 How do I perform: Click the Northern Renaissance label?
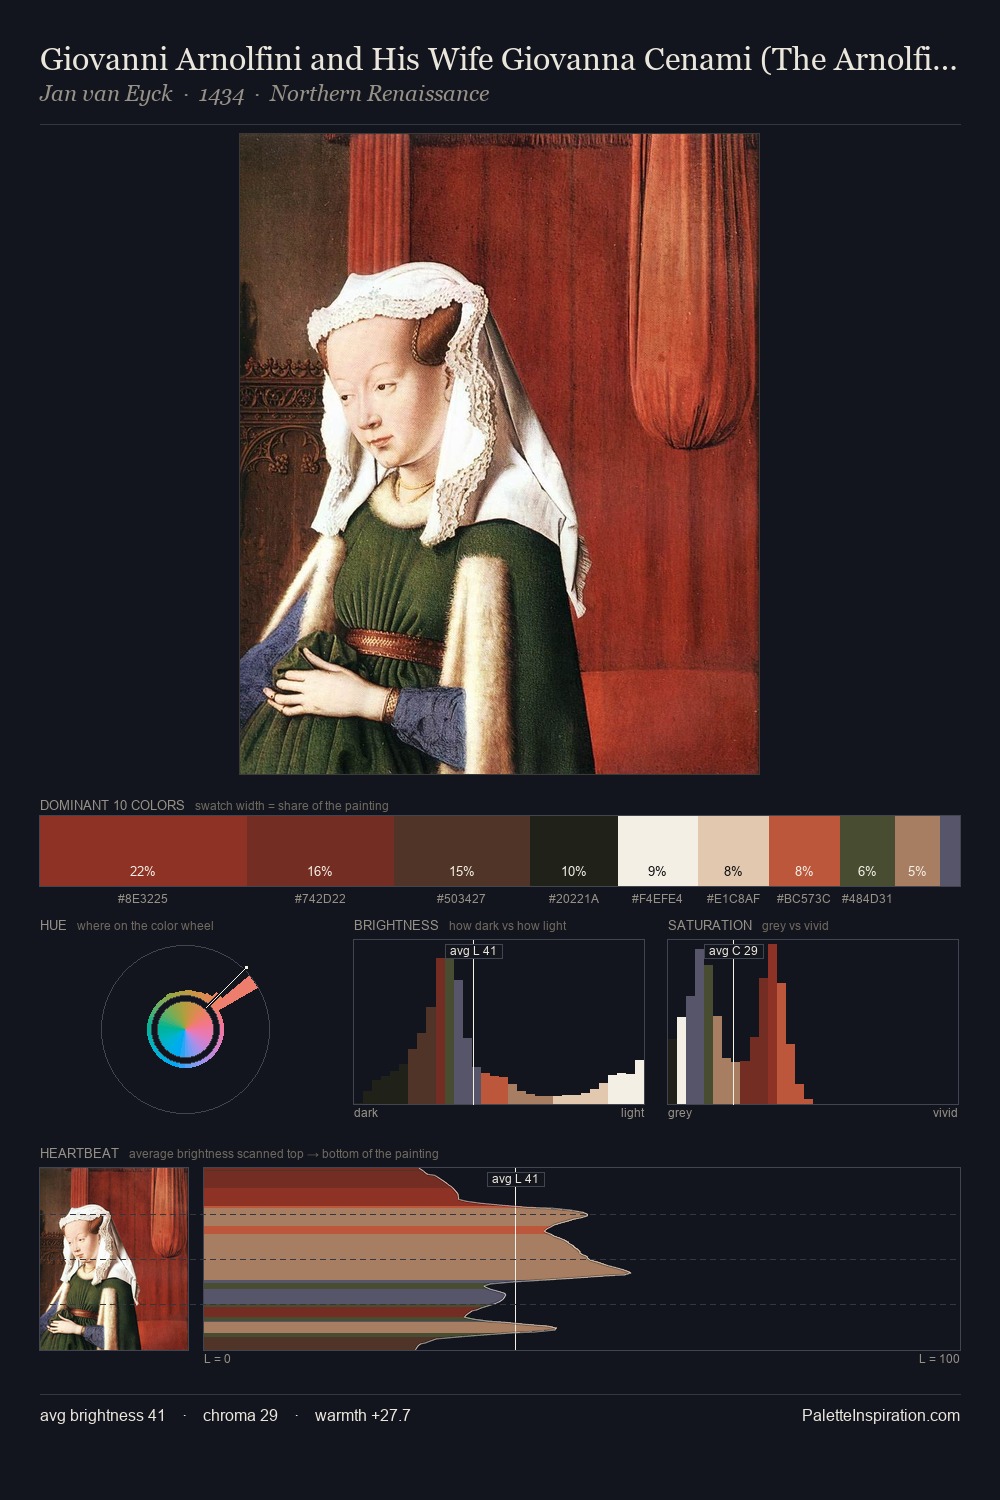pyautogui.click(x=379, y=94)
